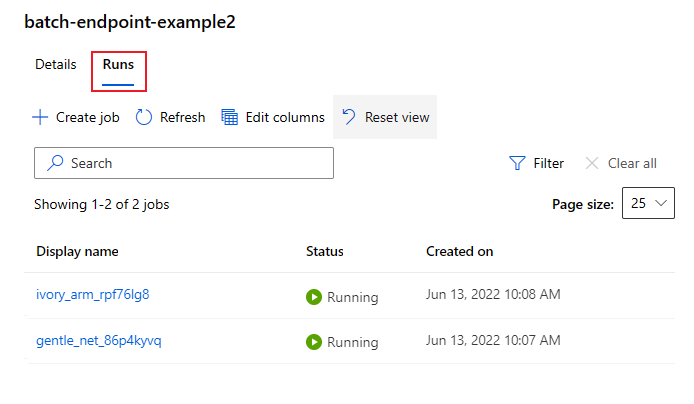This screenshot has height=404, width=694.
Task: Open the Page size dropdown
Action: click(x=648, y=204)
